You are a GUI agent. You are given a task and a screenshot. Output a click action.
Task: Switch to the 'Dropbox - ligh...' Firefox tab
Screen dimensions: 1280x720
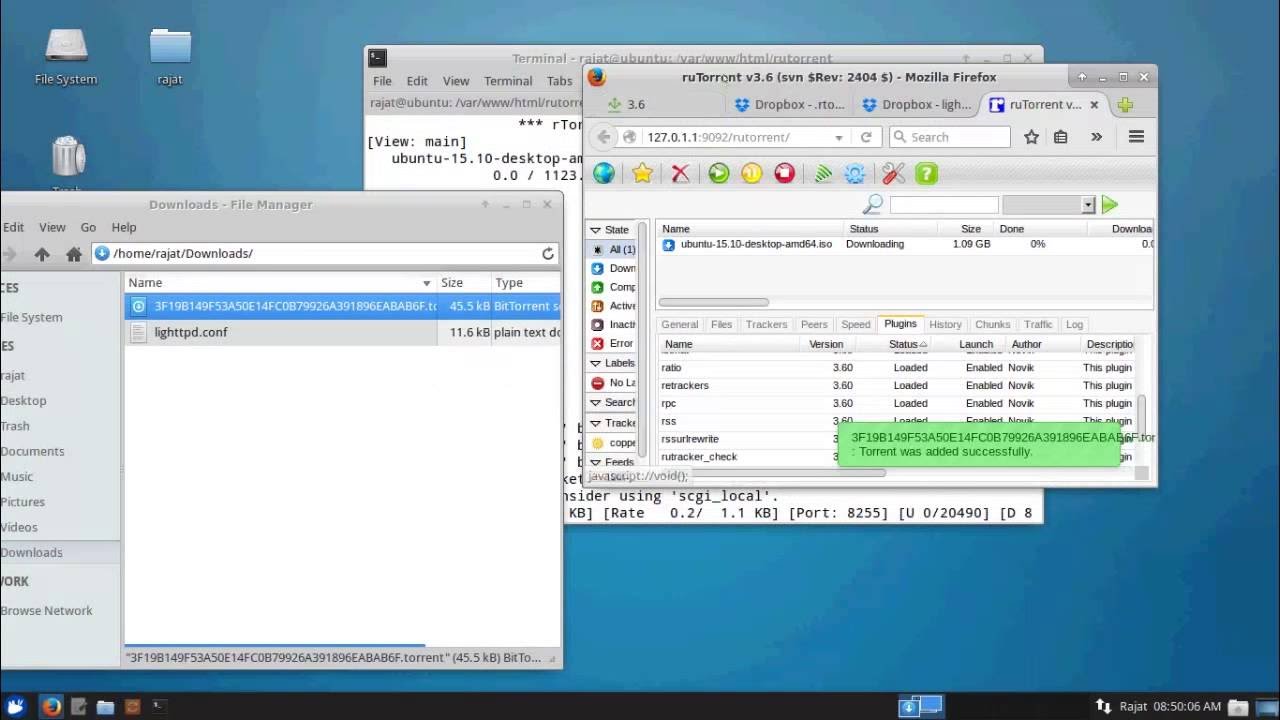point(915,104)
